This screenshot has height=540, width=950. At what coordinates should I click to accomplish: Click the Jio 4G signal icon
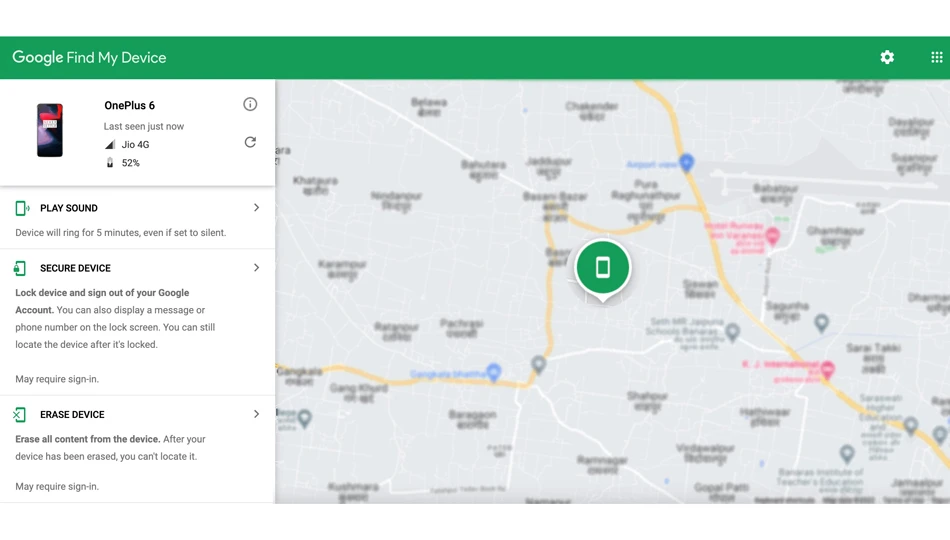pyautogui.click(x=110, y=144)
